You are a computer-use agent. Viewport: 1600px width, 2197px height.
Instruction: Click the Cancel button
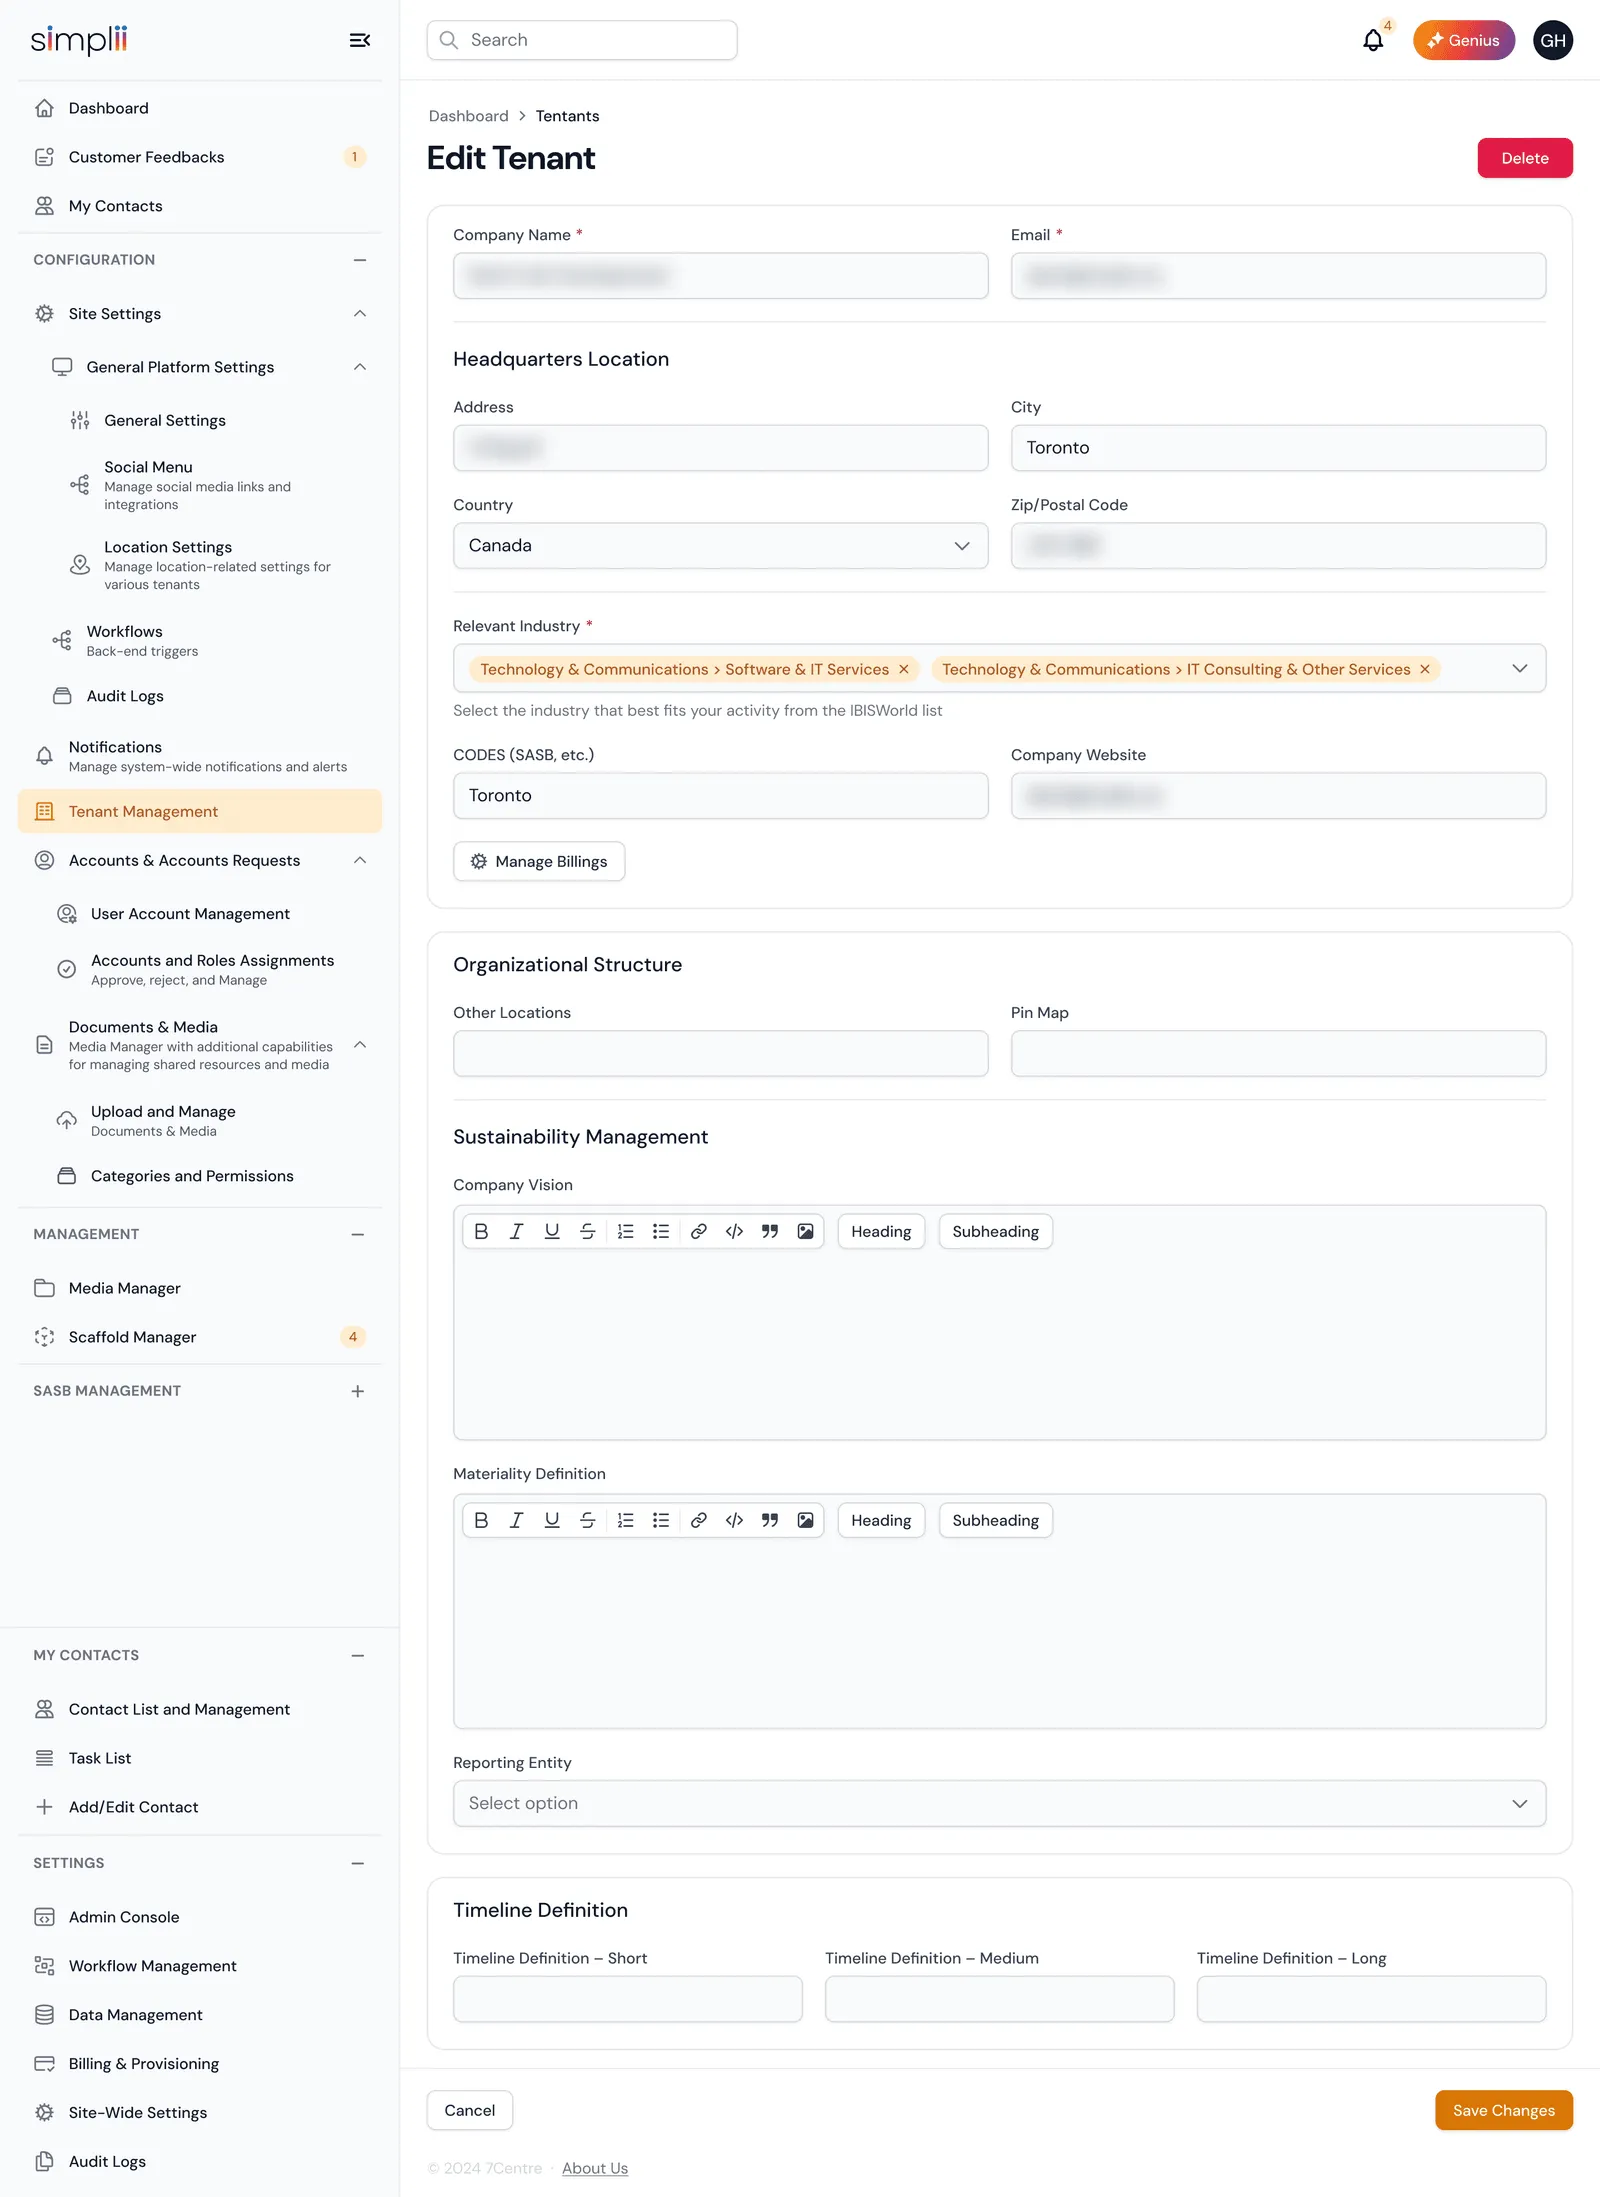(469, 2110)
